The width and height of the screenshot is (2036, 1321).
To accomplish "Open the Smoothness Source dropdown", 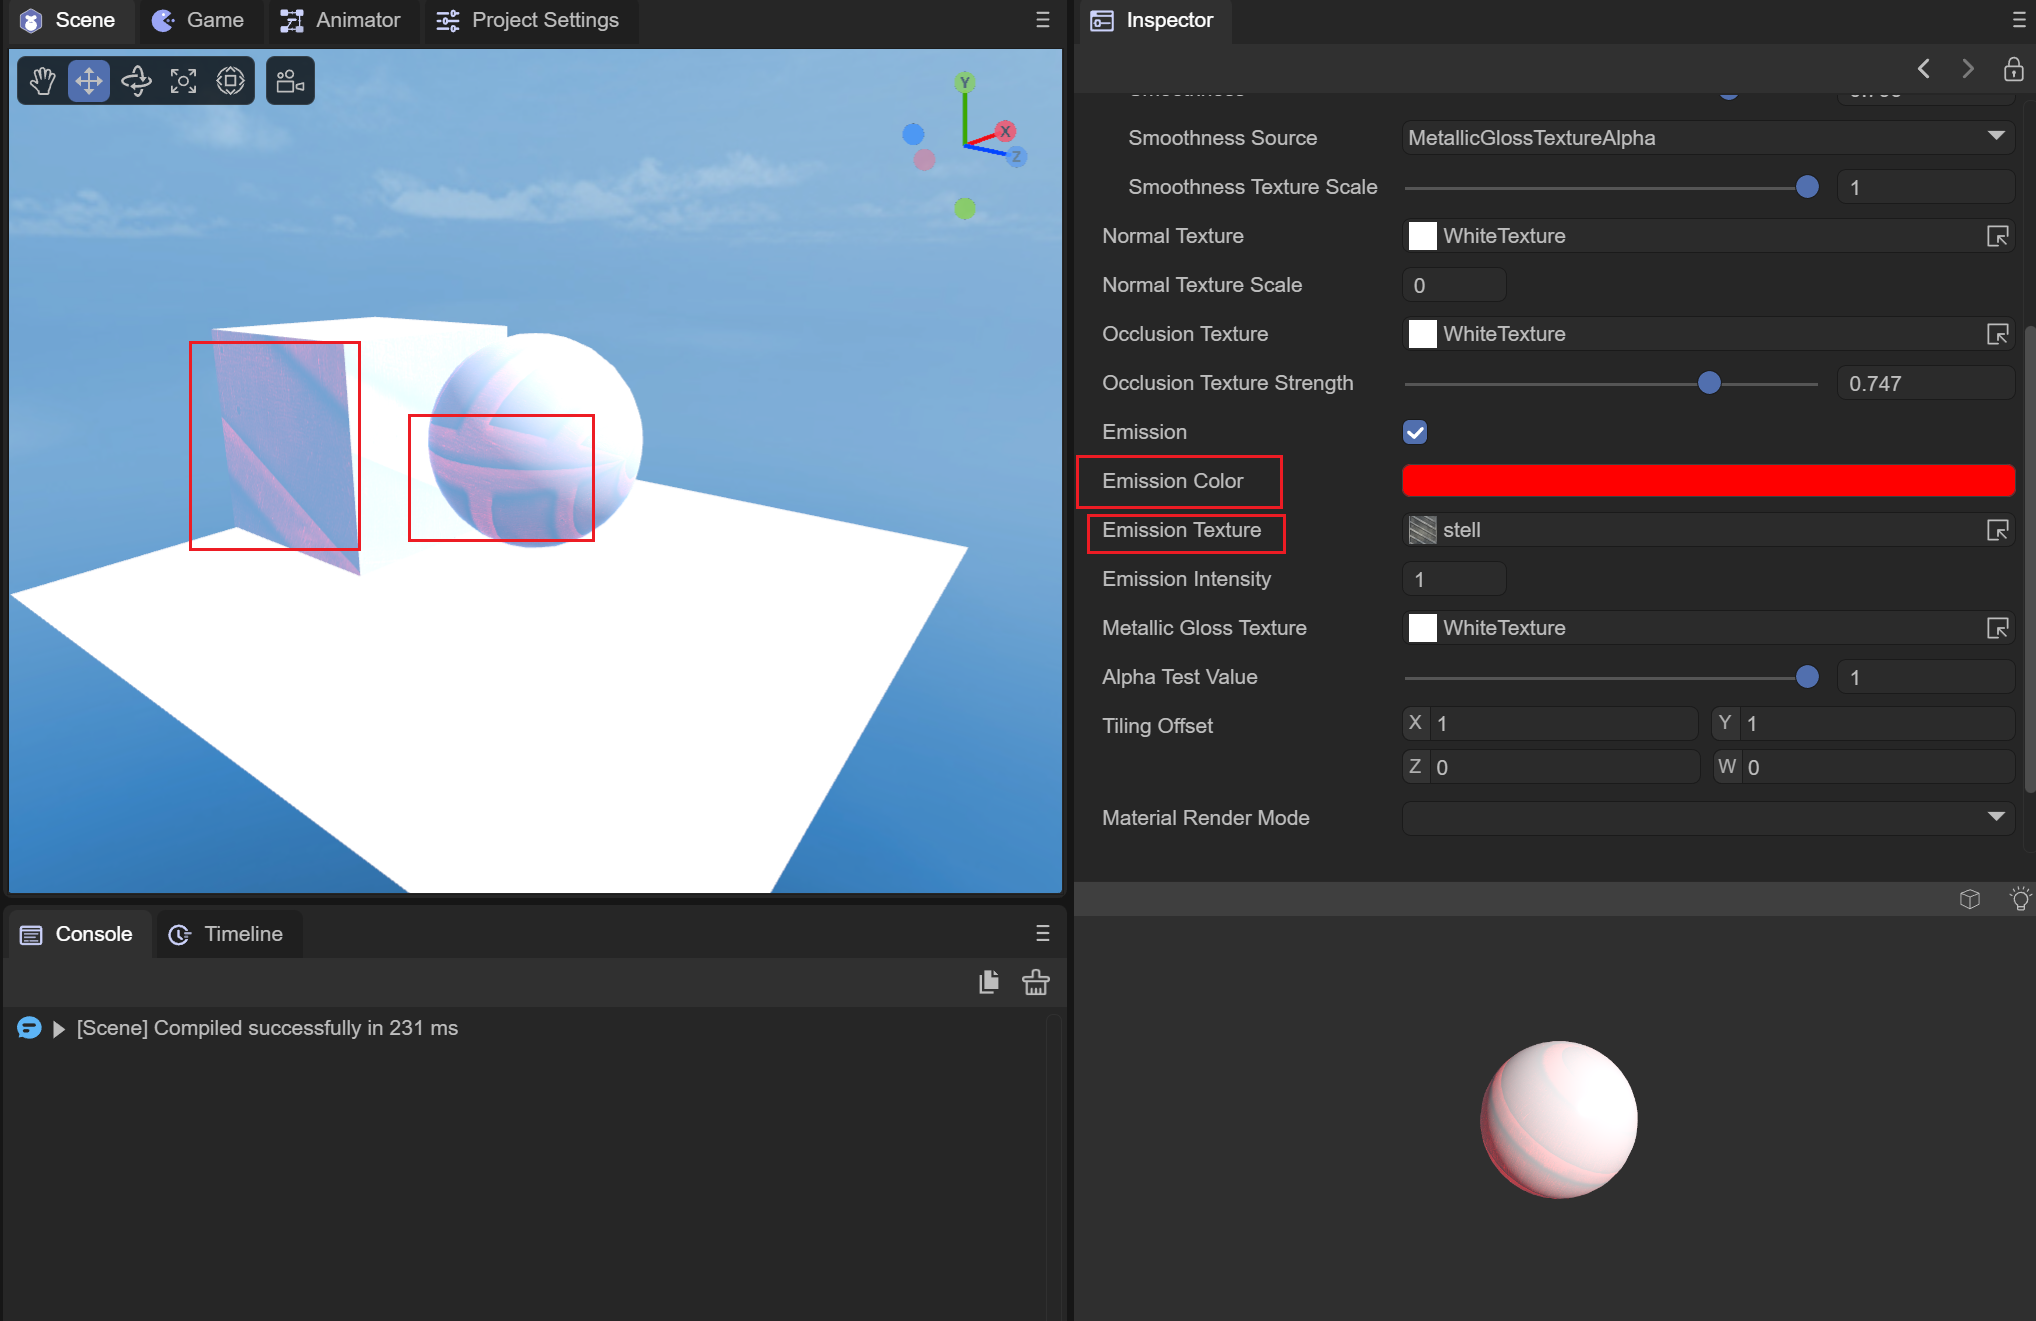I will tap(1708, 138).
